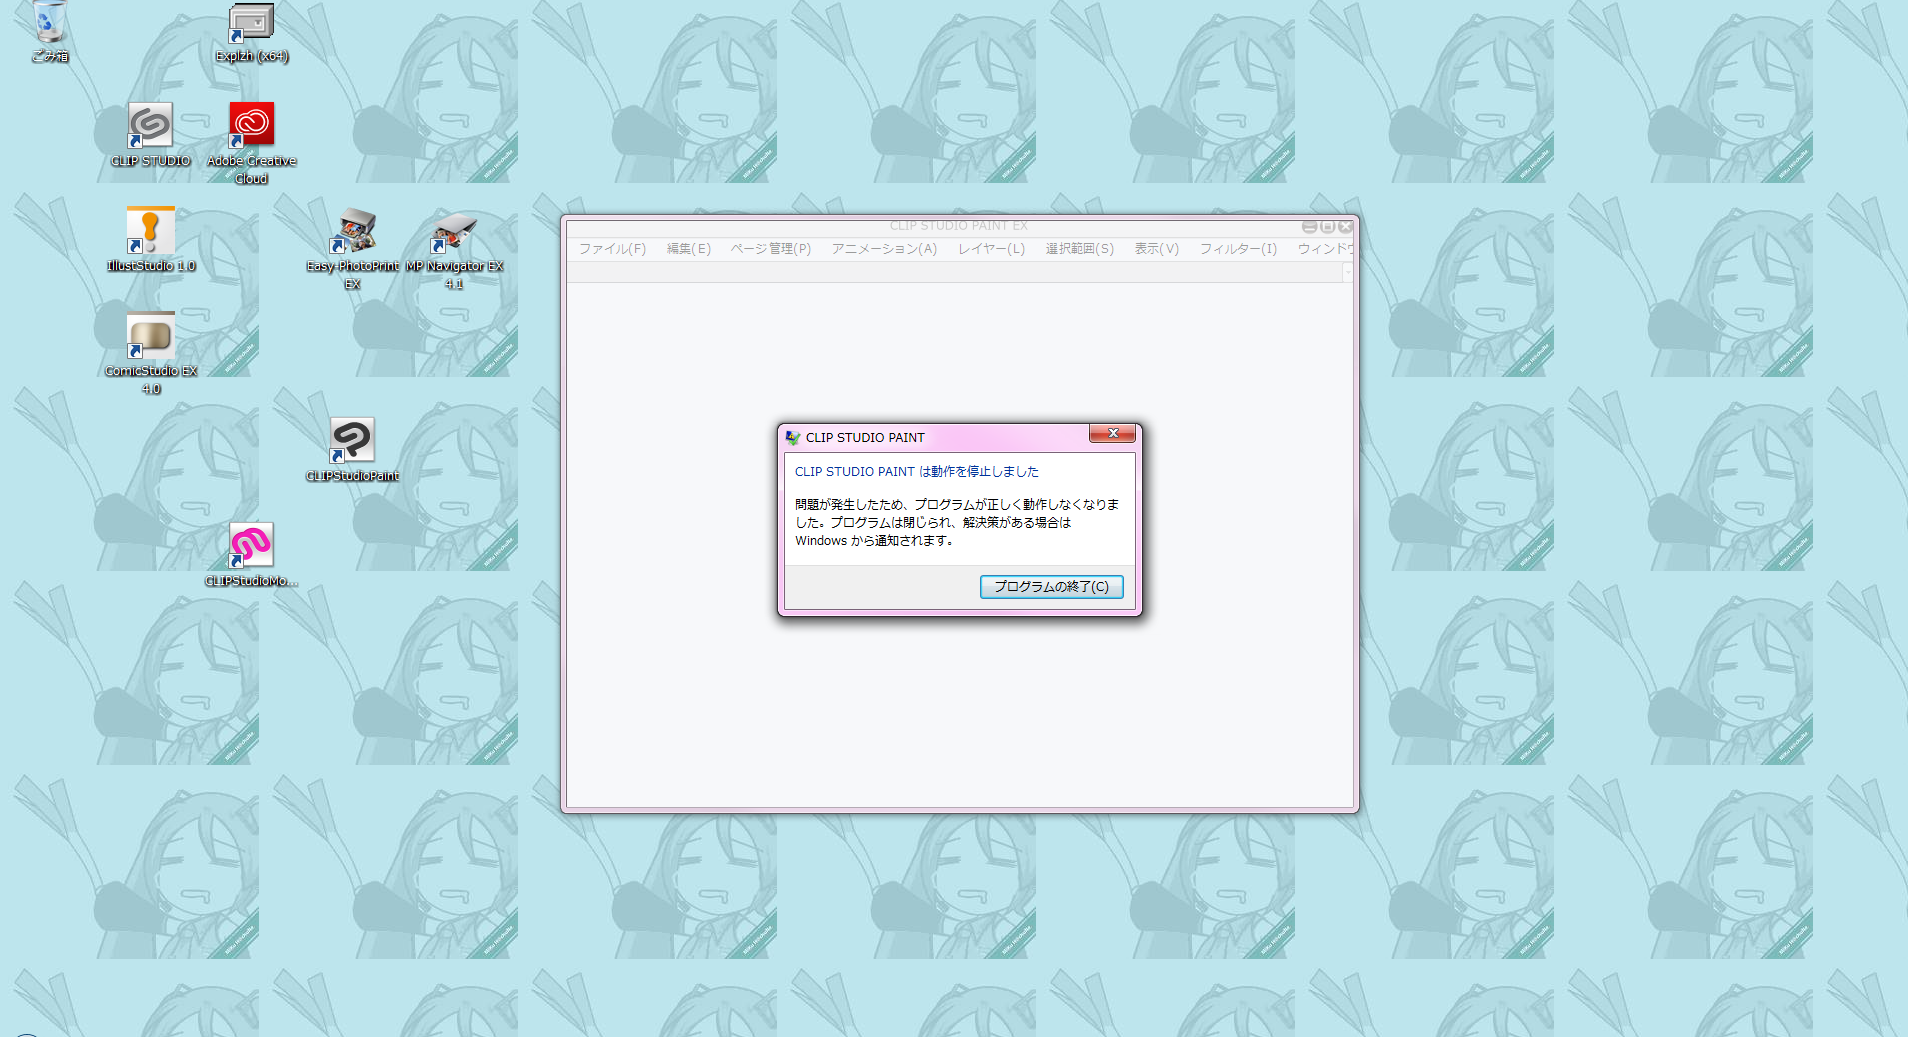Close the CLIP STUDIO PAINT error dialog
This screenshot has width=1908, height=1037.
tap(1112, 433)
